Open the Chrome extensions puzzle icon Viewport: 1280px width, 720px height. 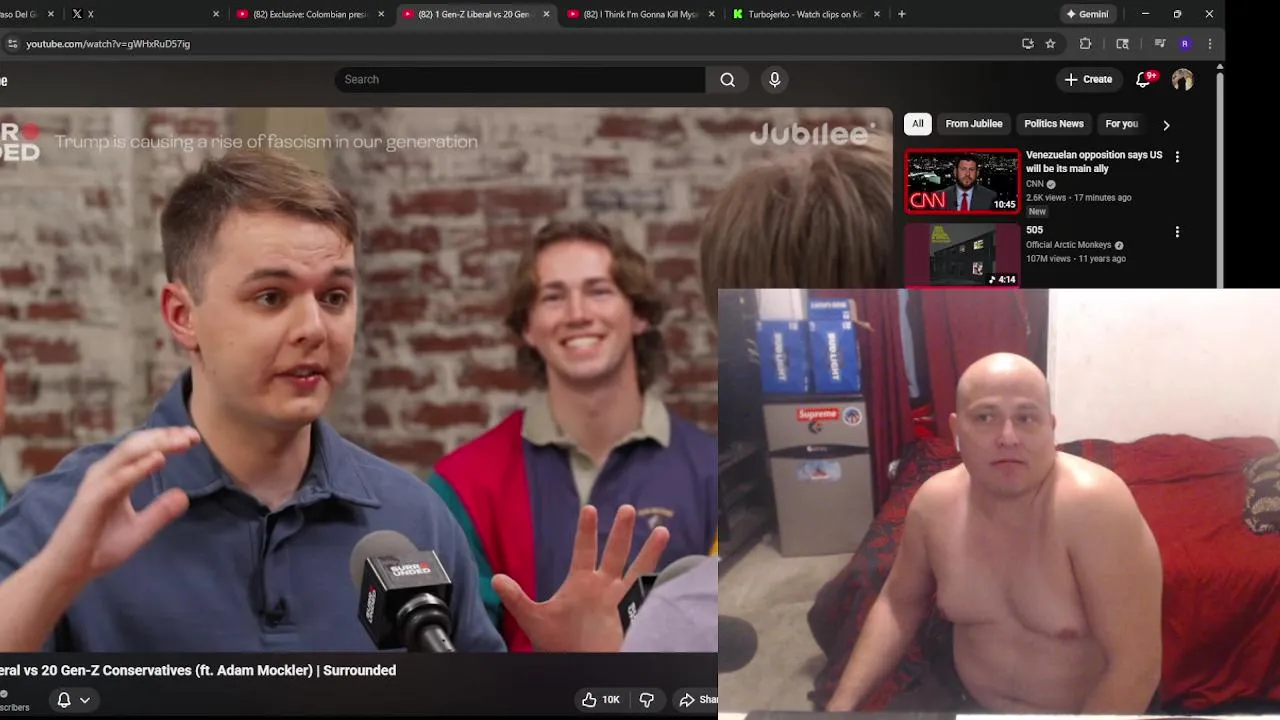coord(1085,44)
